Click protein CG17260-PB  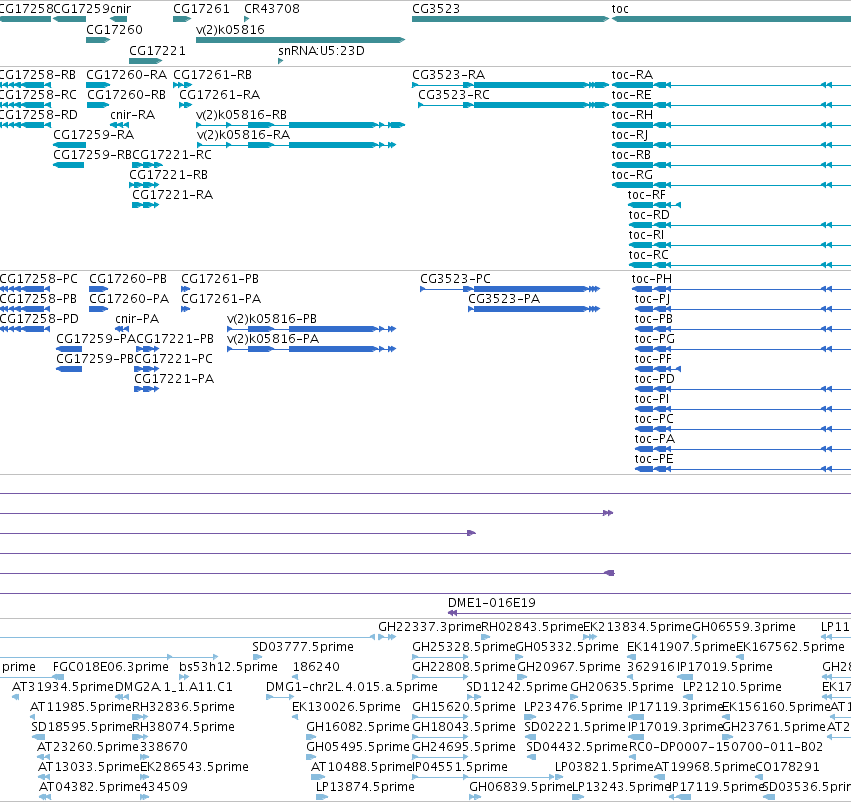pos(98,289)
